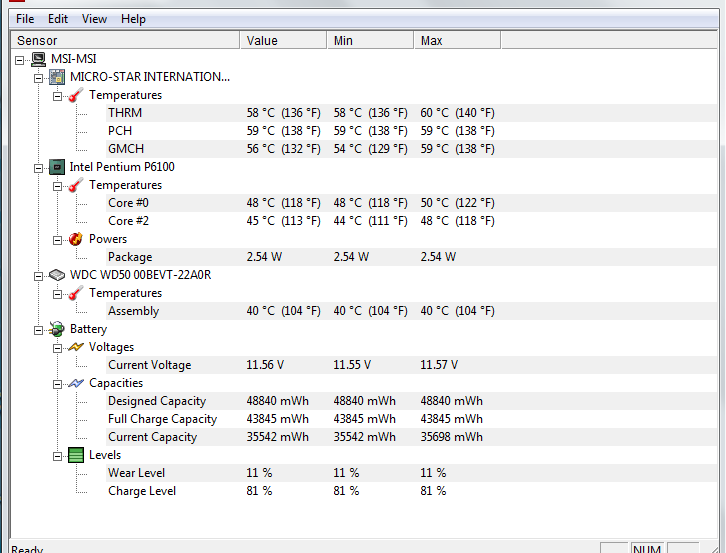Collapse motherboard Temperatures group
The image size is (726, 553).
click(57, 96)
